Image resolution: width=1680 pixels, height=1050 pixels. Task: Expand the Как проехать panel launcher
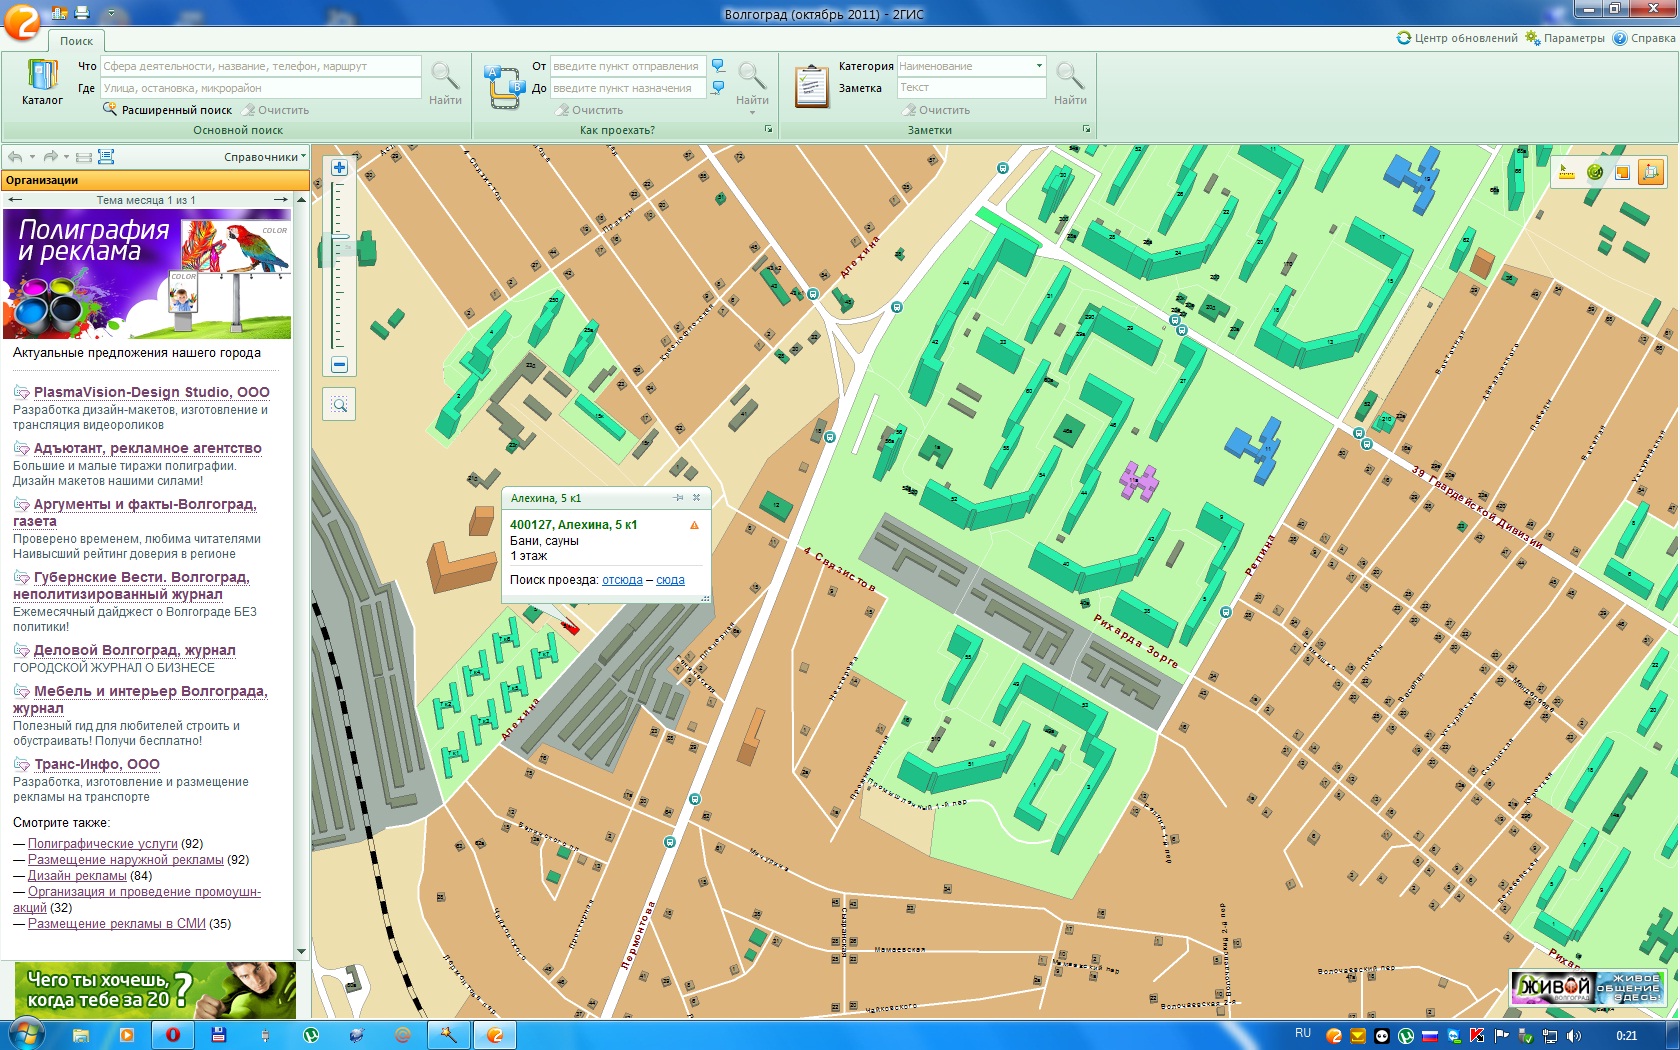(768, 130)
